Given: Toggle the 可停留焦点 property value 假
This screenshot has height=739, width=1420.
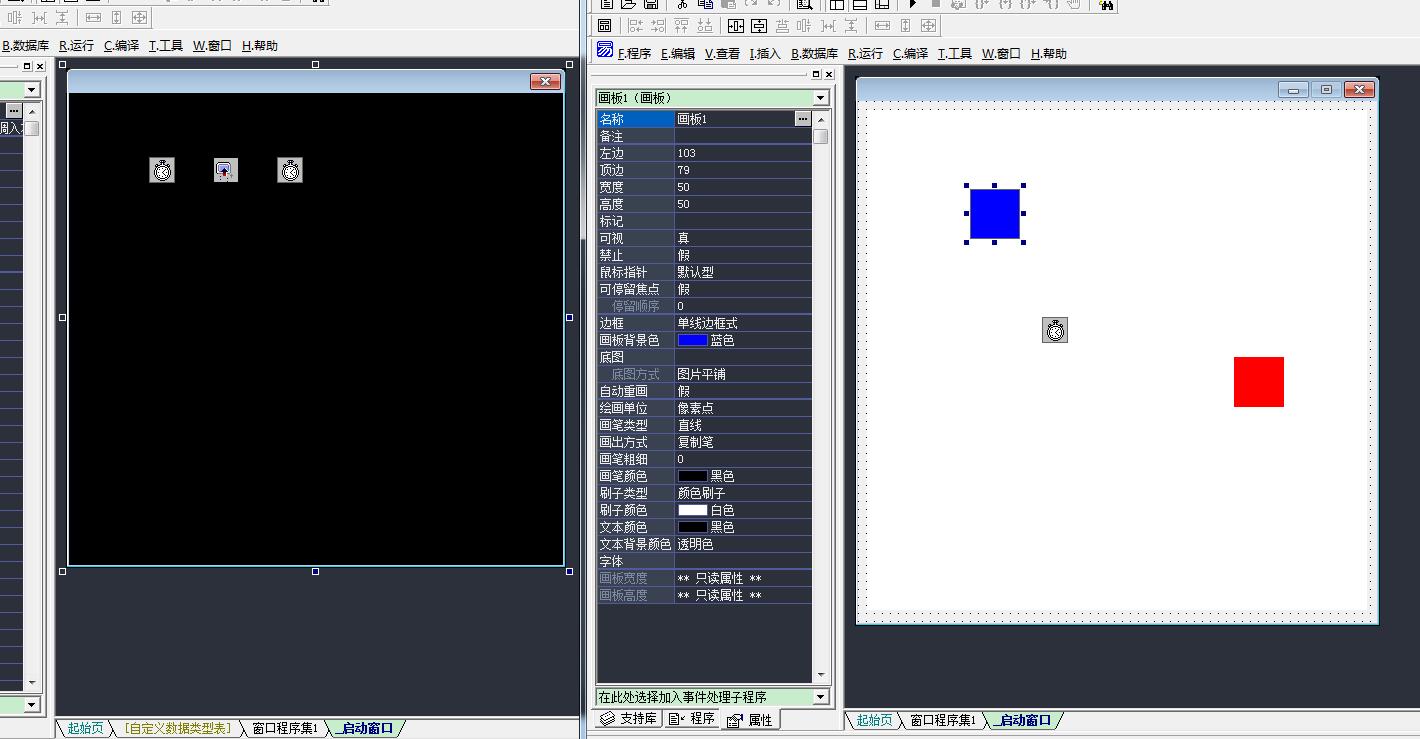Looking at the screenshot, I should tap(743, 289).
